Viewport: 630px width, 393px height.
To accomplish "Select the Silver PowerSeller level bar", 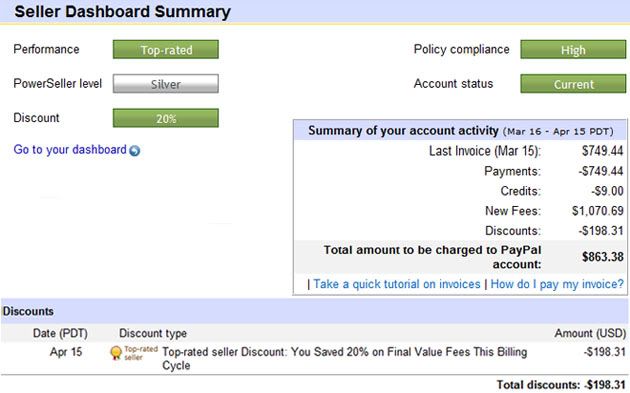I will pos(166,84).
